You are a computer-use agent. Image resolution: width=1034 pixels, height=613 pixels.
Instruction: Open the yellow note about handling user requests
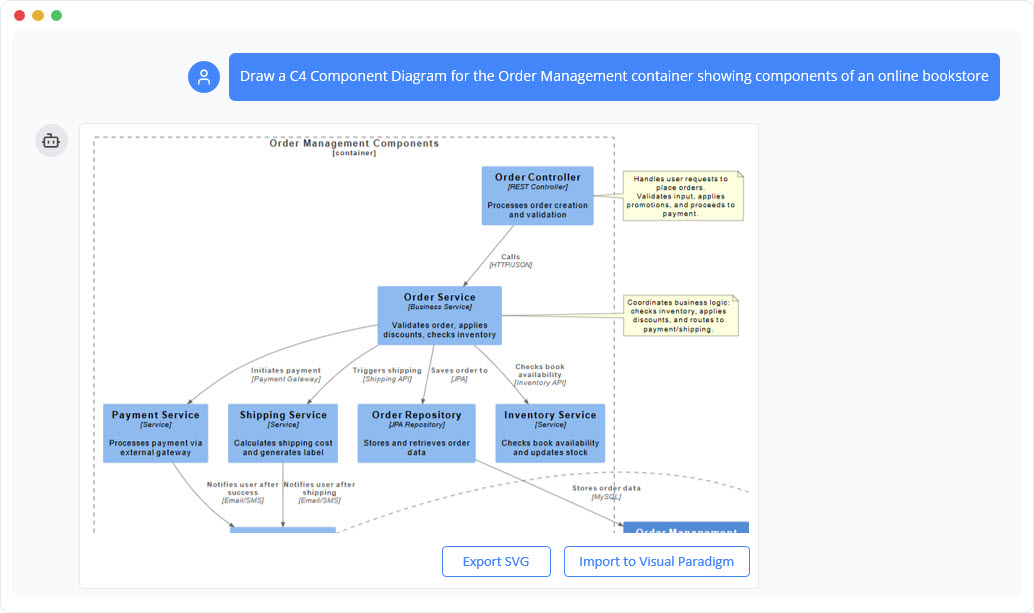coord(683,194)
